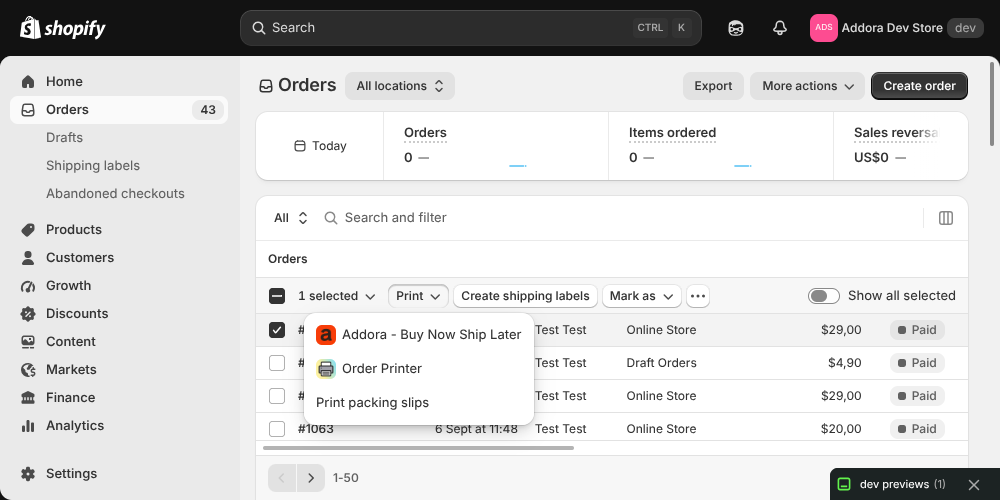Open the edit columns icon
The width and height of the screenshot is (1000, 500).
(946, 218)
